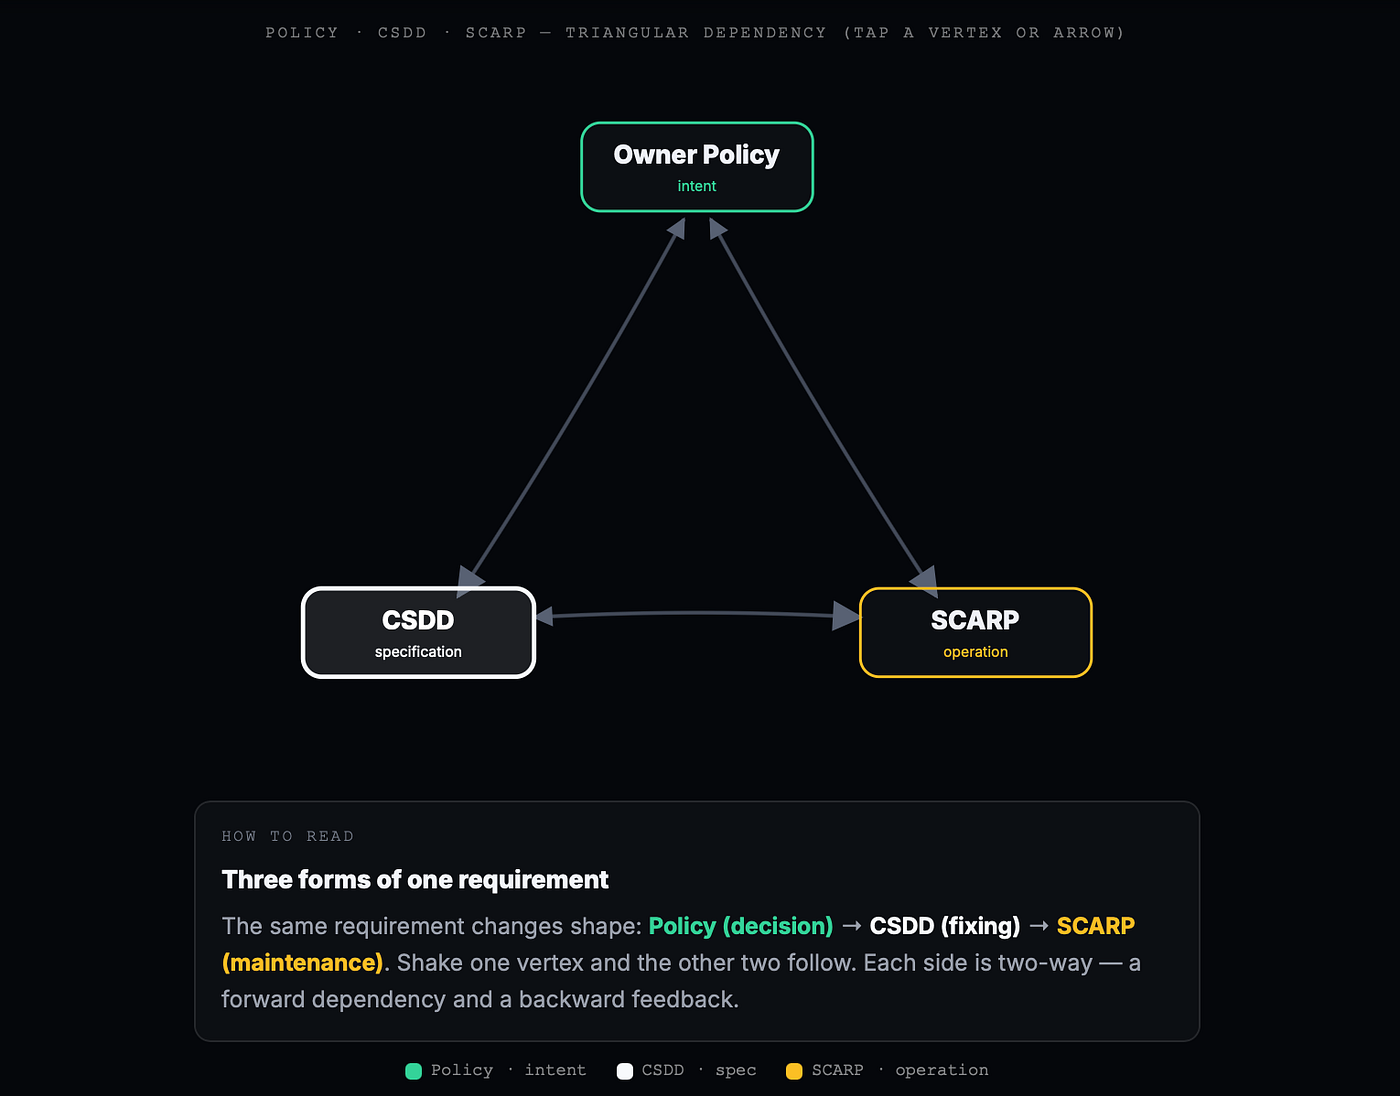Image resolution: width=1400 pixels, height=1096 pixels.
Task: Click the green Policy legend swatch
Action: coord(413,1071)
